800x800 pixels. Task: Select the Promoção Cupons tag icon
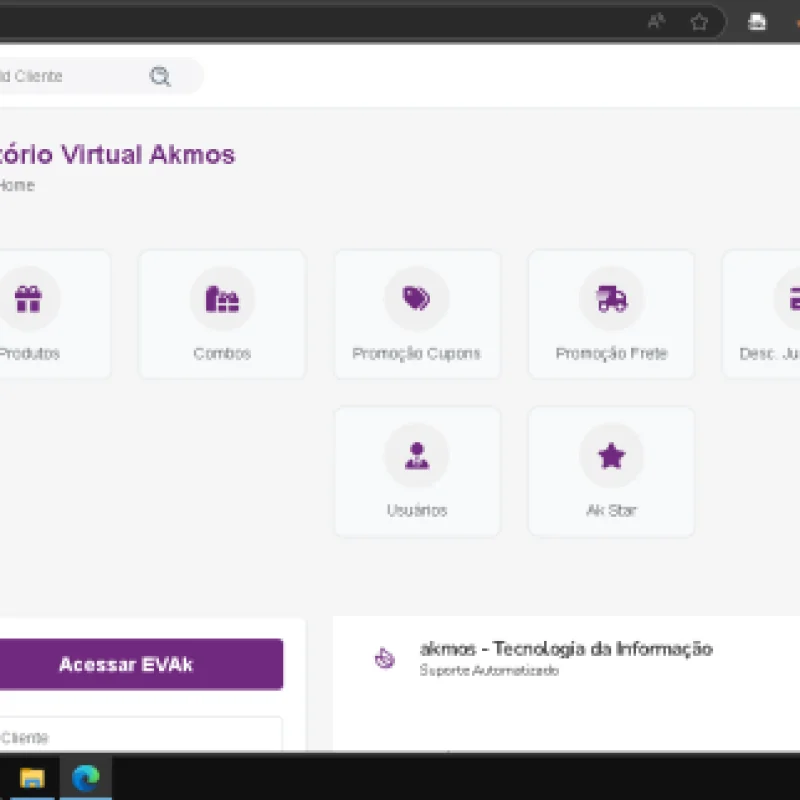click(416, 299)
